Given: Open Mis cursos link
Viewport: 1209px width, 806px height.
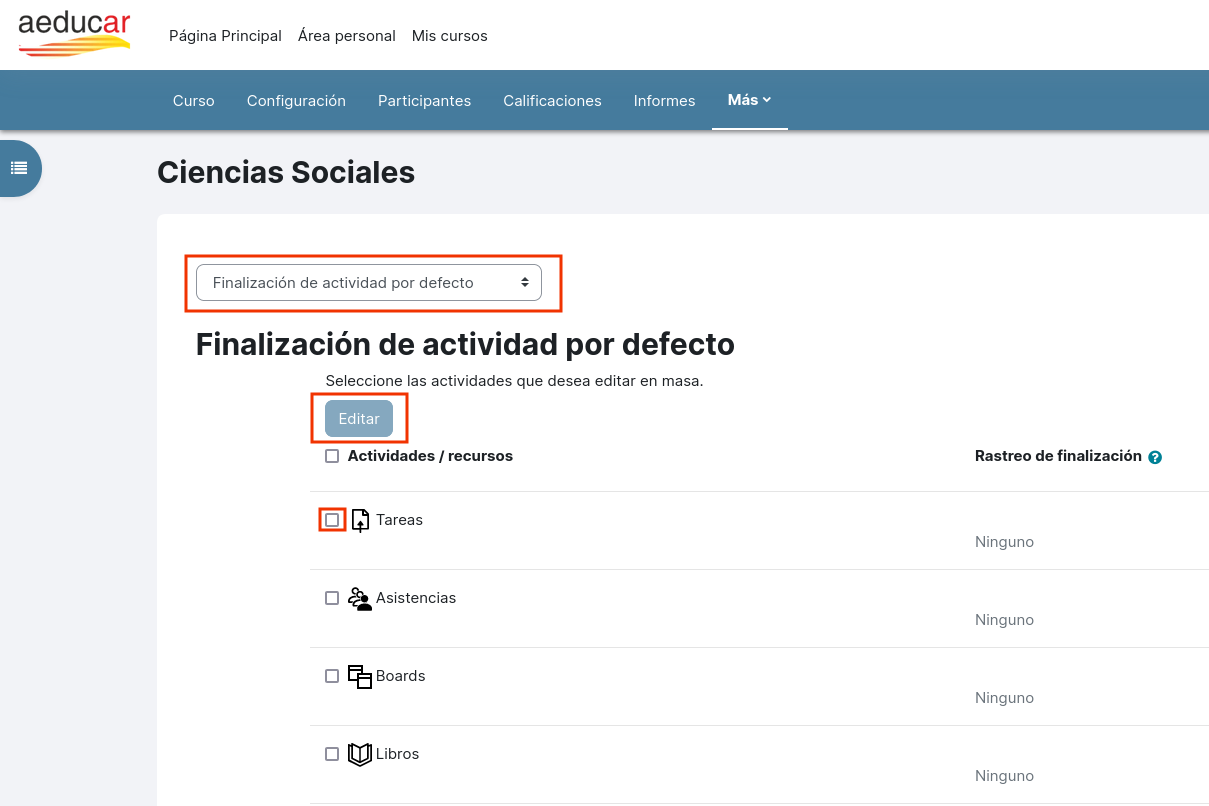Looking at the screenshot, I should [450, 36].
